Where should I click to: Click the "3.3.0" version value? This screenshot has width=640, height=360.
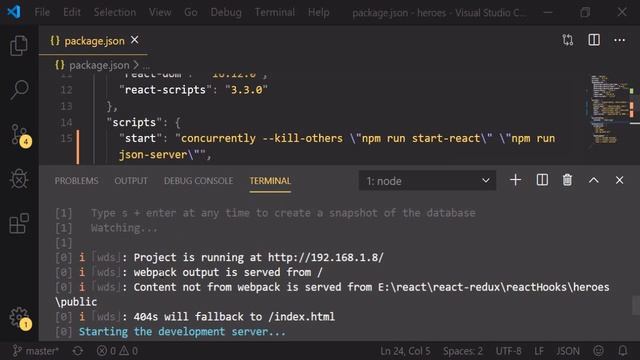247,90
